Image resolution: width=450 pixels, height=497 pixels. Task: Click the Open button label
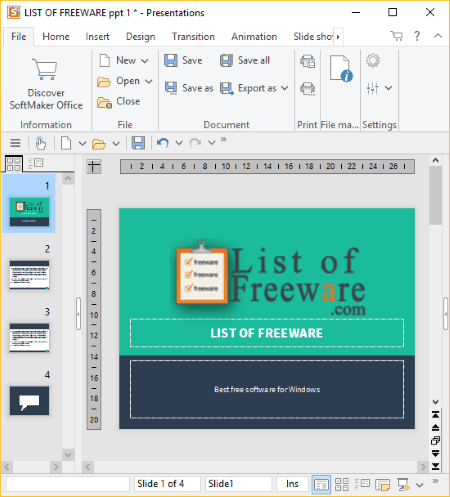[128, 81]
